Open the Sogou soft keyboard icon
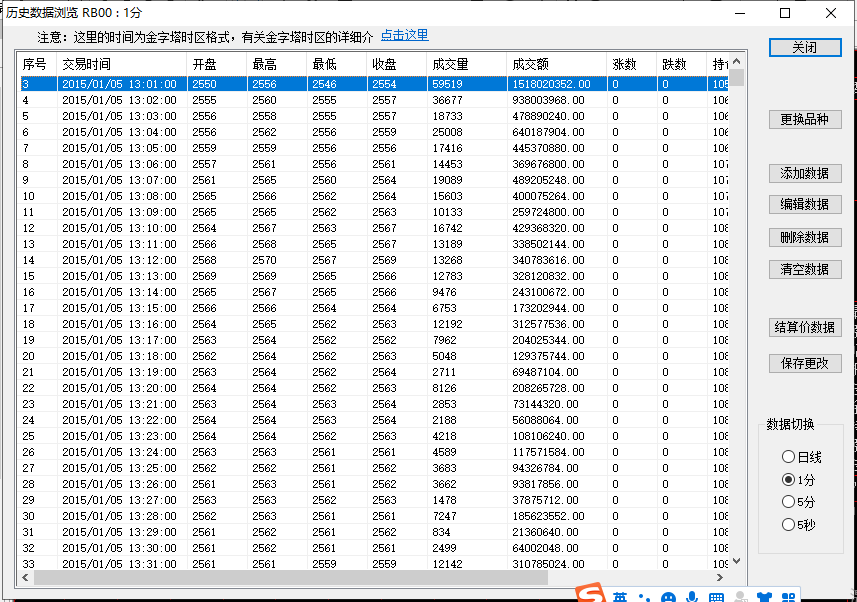This screenshot has width=857, height=602. (x=716, y=597)
